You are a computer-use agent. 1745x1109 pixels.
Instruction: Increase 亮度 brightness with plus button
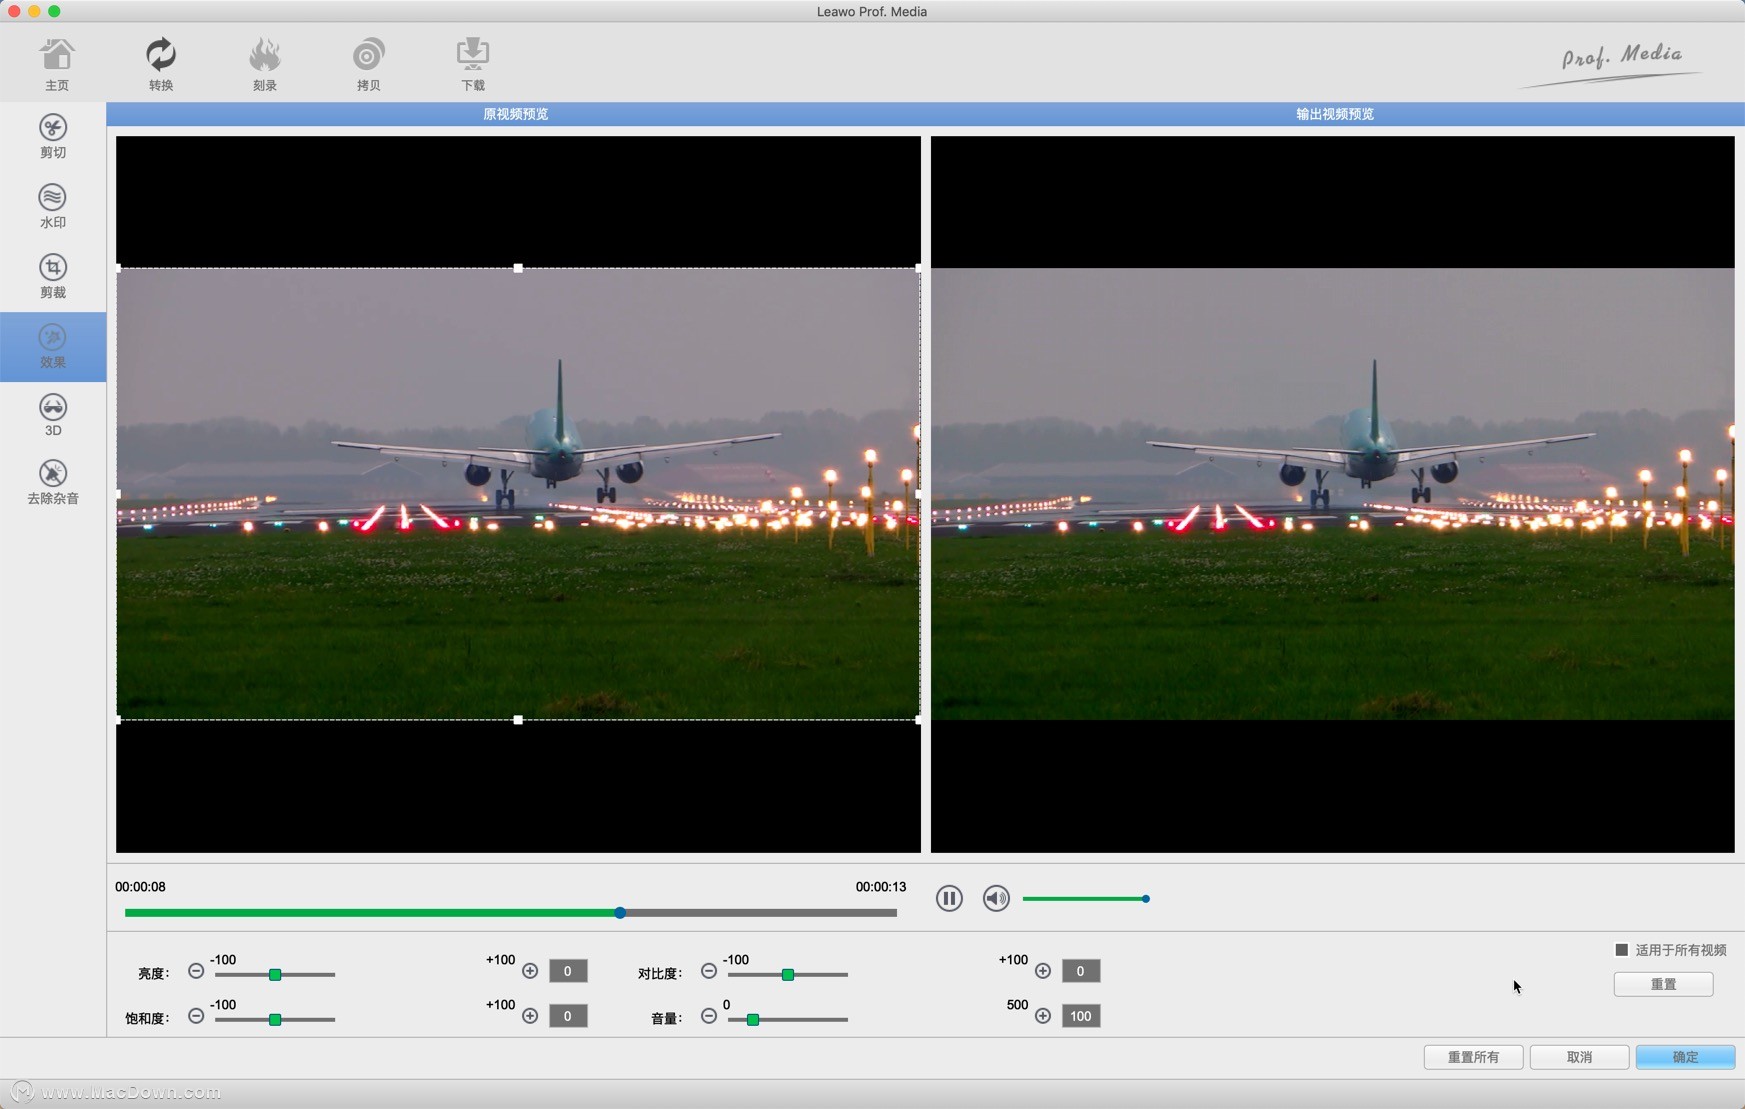click(x=530, y=971)
